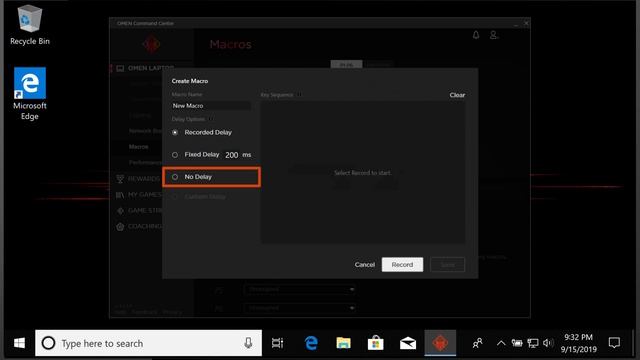Click the OMEN Command Center taskbar icon
The image size is (640, 360).
coord(440,343)
